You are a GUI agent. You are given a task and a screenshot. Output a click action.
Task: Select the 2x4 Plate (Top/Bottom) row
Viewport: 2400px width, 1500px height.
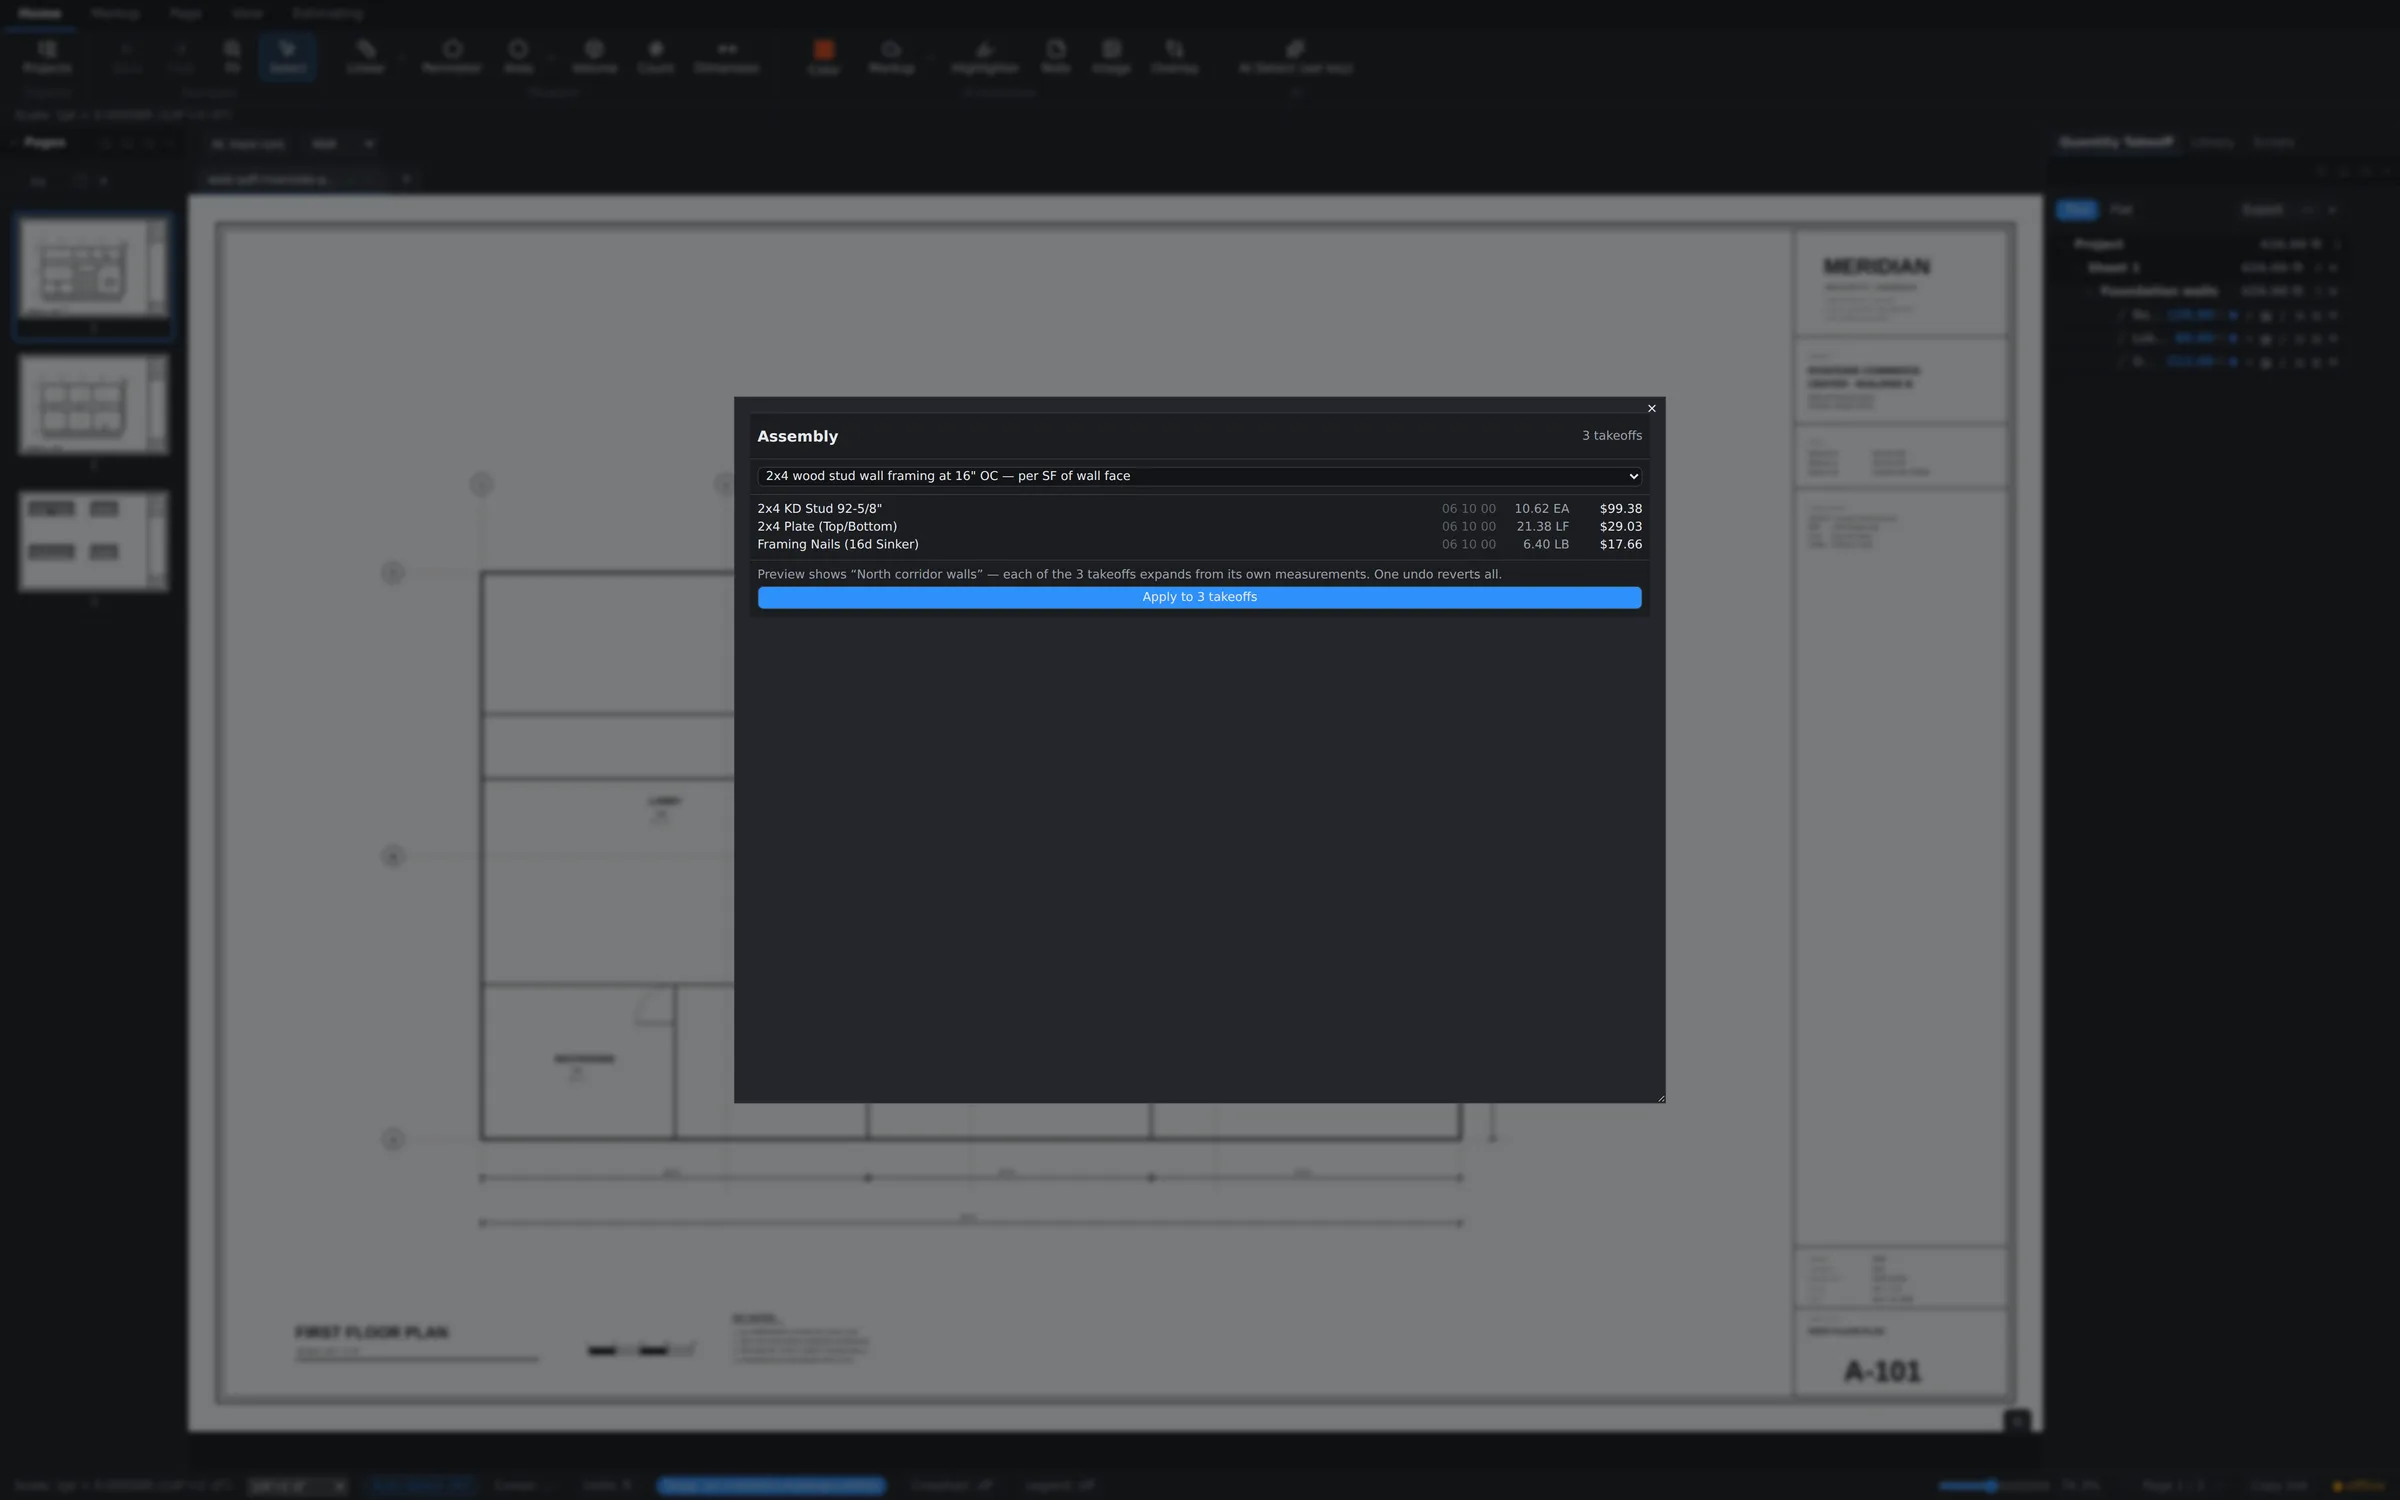(x=1199, y=527)
